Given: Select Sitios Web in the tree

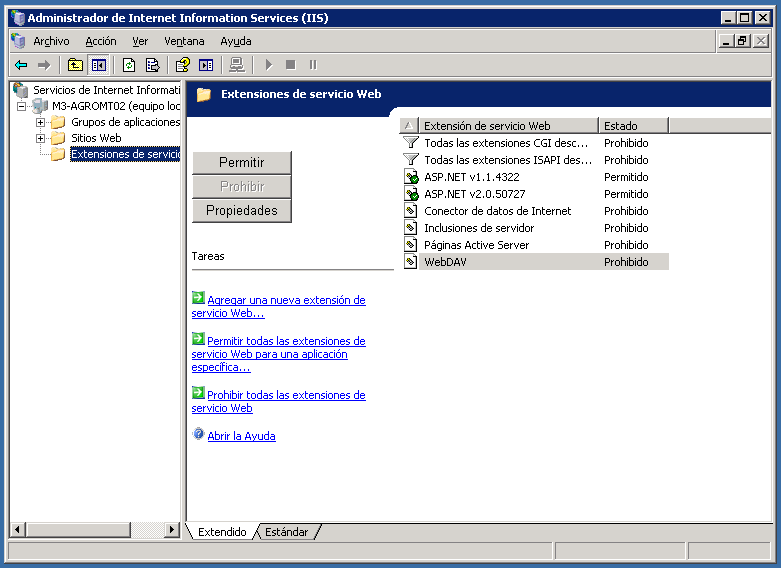Looking at the screenshot, I should [96, 138].
